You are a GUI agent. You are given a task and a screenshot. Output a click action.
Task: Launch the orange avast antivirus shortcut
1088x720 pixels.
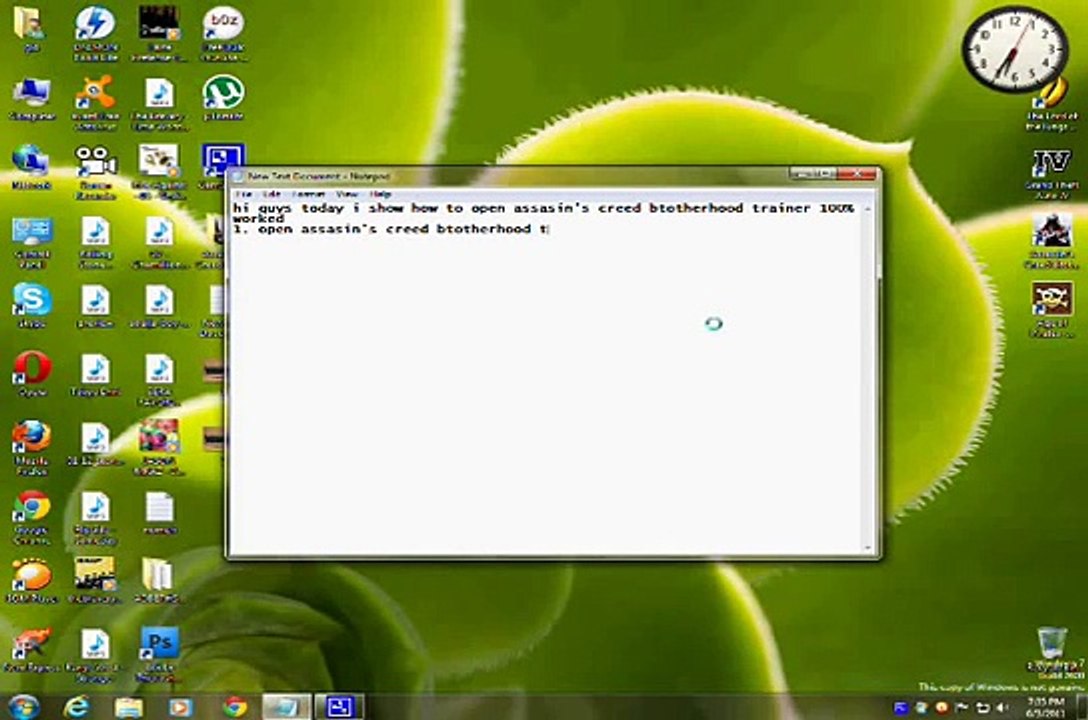tap(96, 102)
